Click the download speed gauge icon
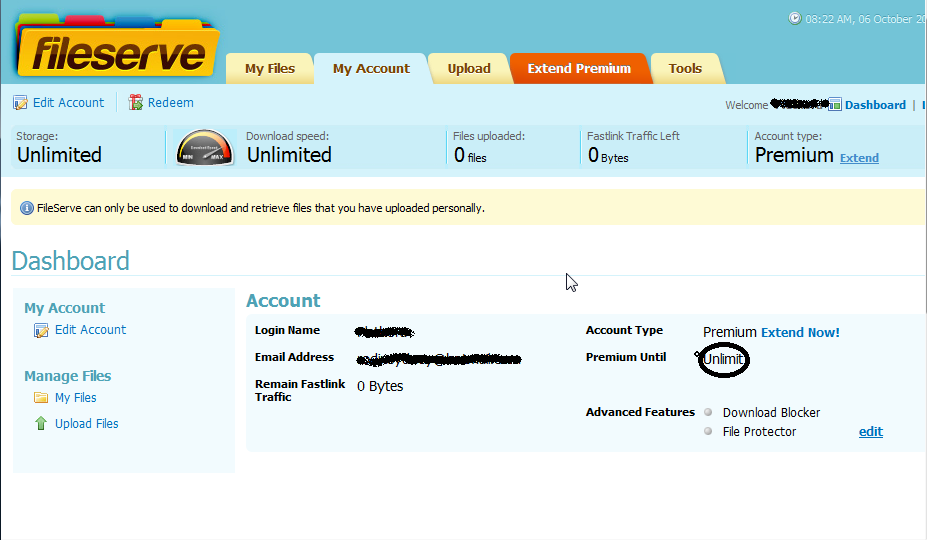The height and width of the screenshot is (540, 927). (204, 147)
